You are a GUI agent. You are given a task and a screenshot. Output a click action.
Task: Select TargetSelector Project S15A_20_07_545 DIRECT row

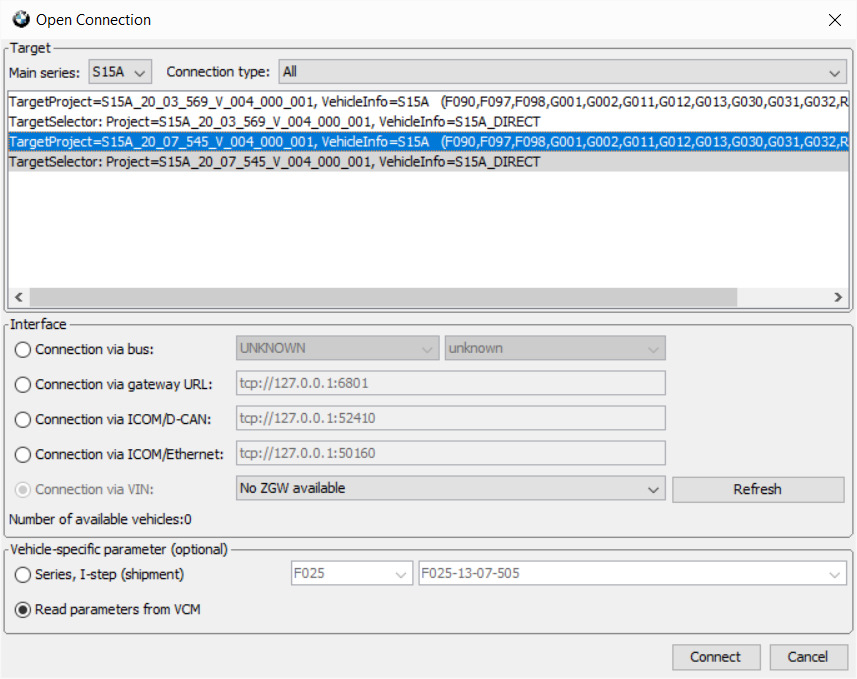[x=428, y=162]
